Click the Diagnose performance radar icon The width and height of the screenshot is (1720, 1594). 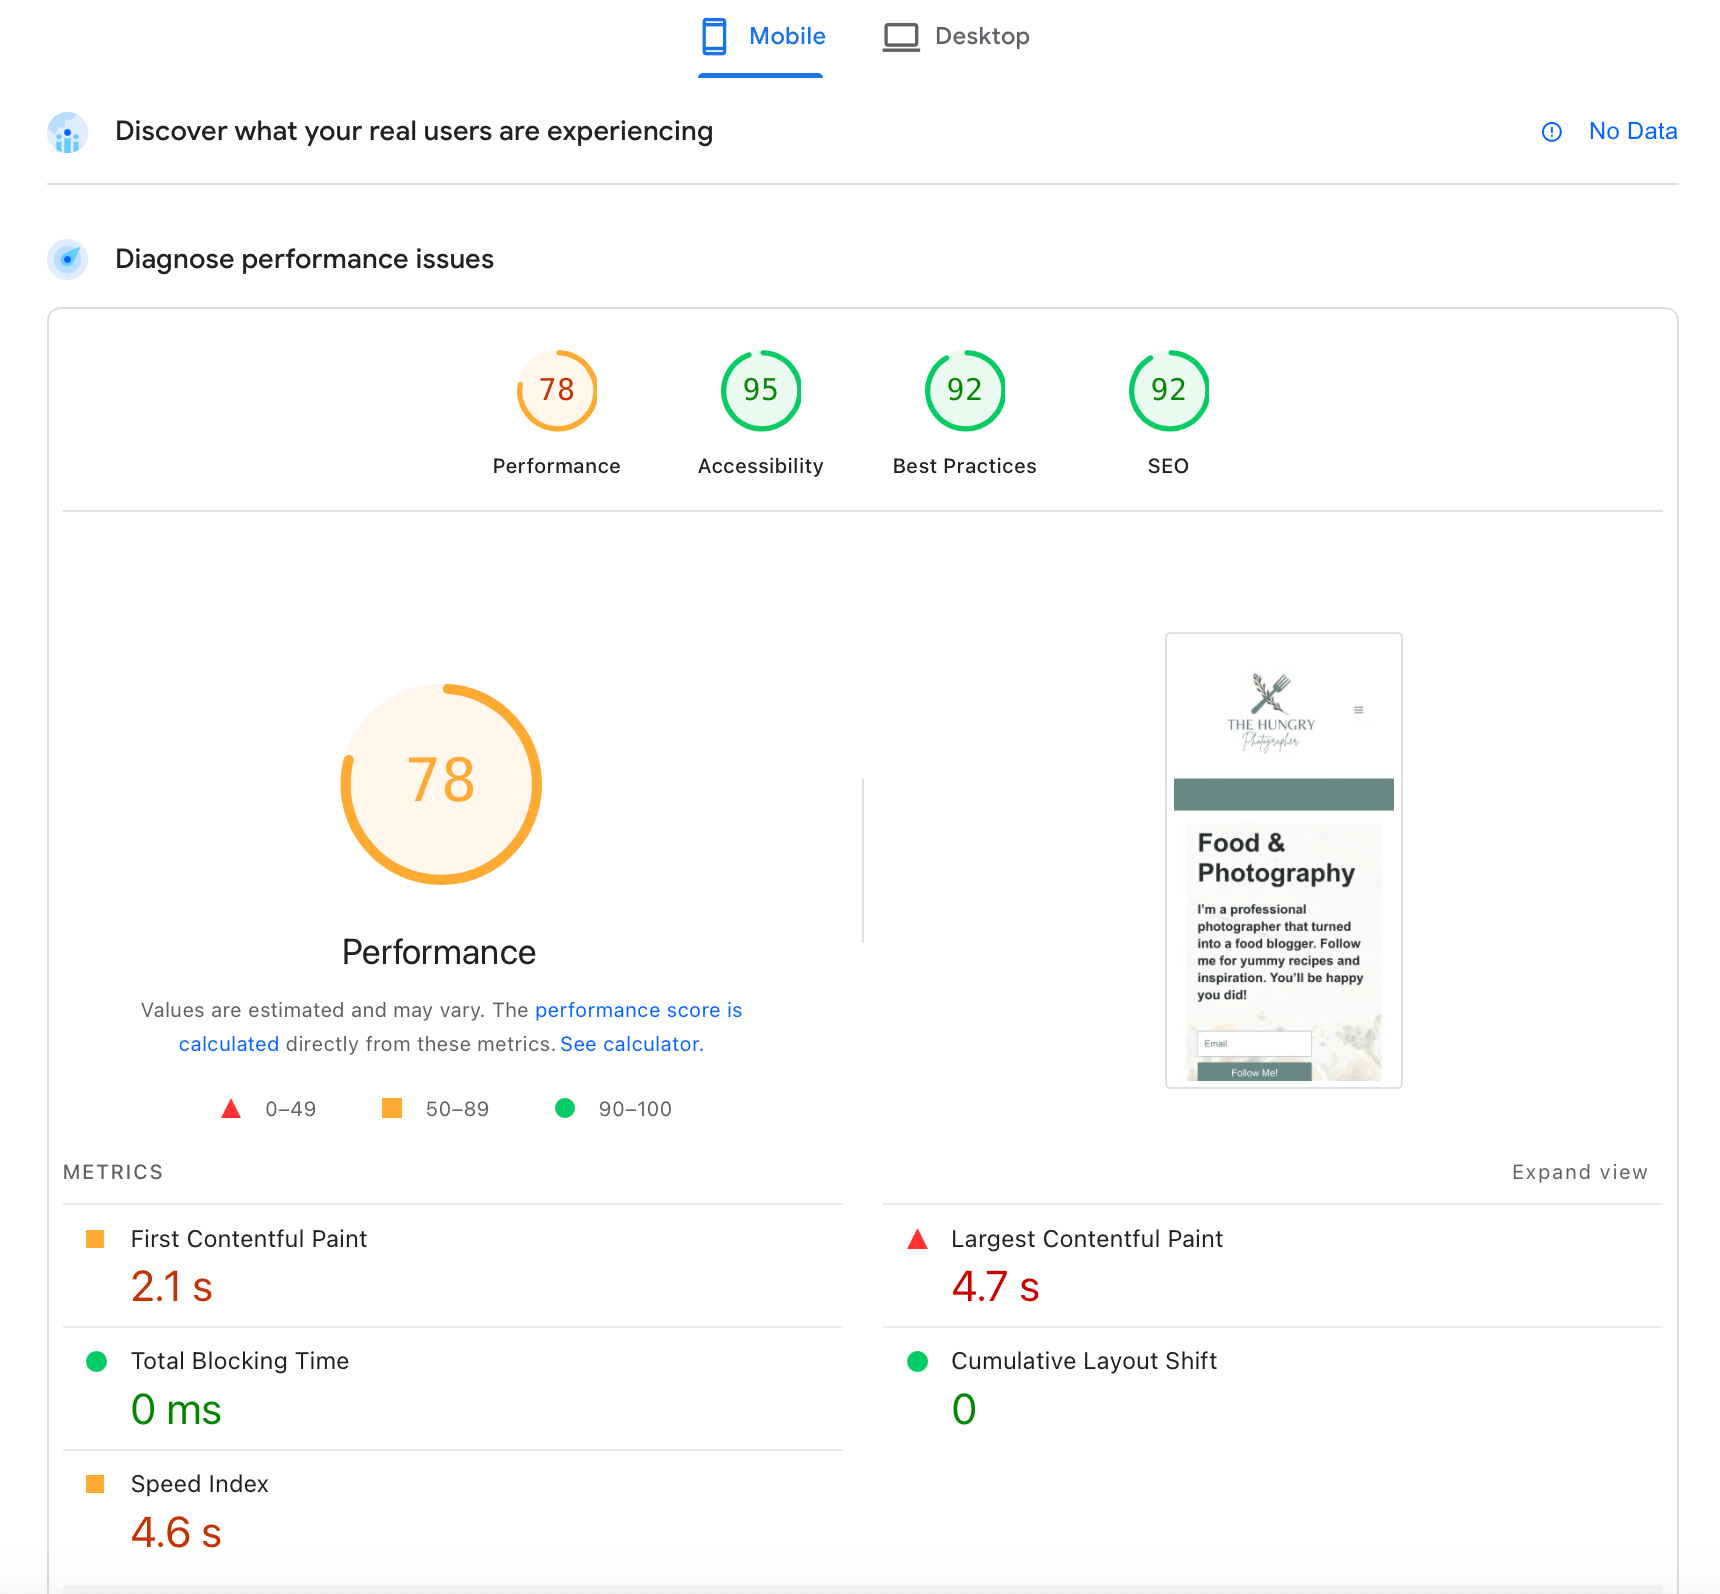tap(68, 260)
